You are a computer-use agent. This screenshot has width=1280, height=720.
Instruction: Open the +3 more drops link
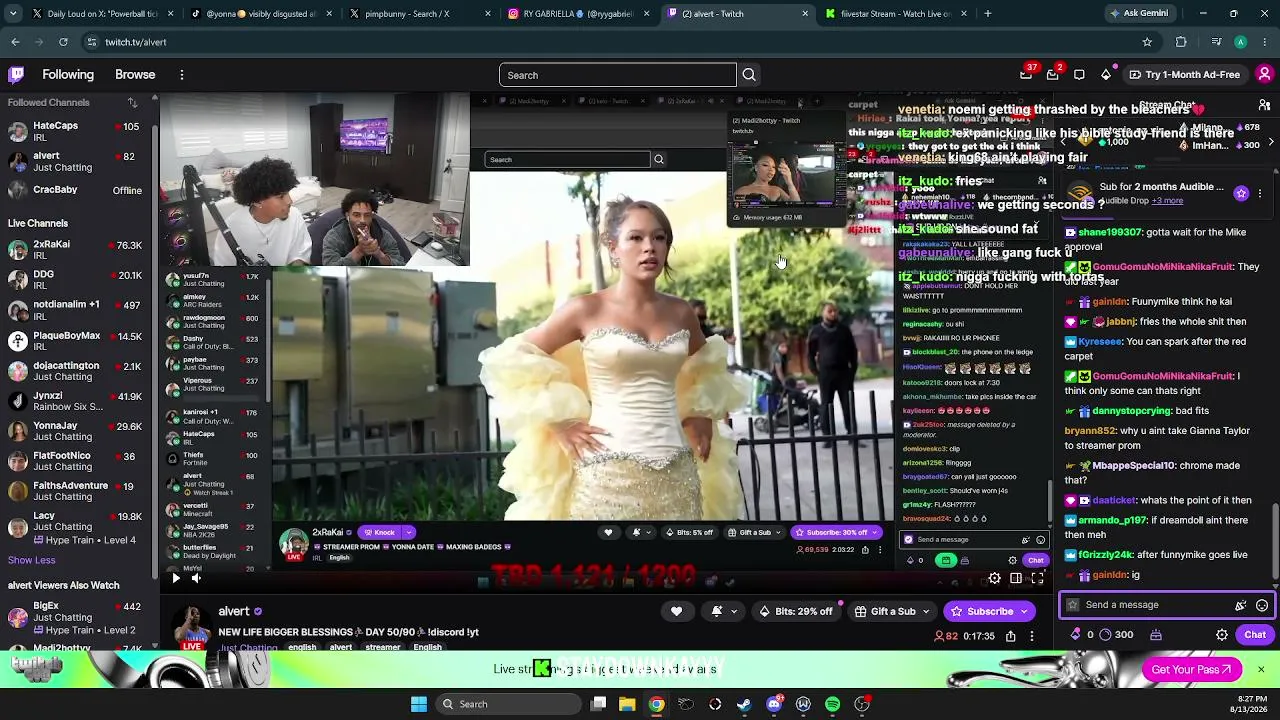(x=1167, y=201)
